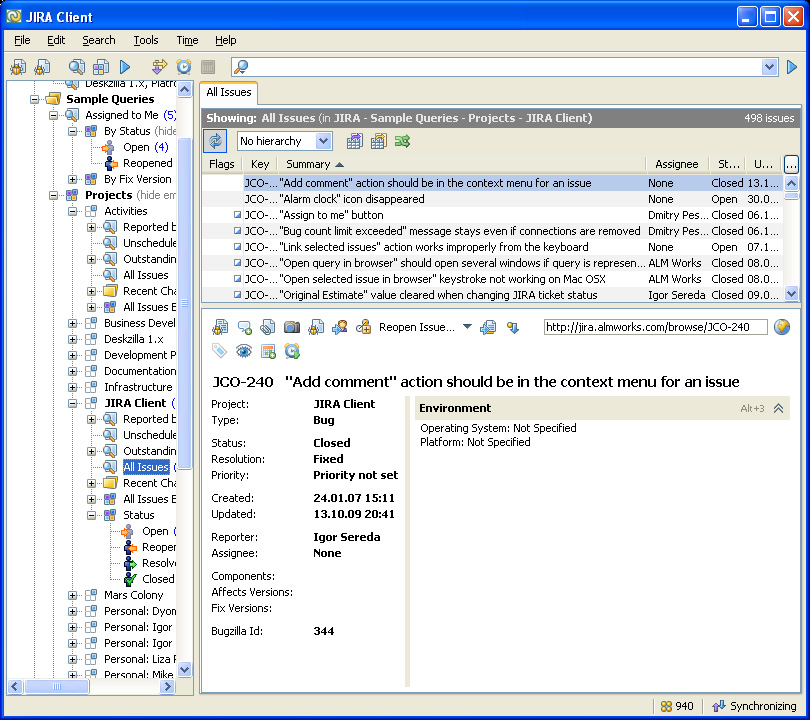810x720 pixels.
Task: Run search with blue arrow right of search box
Action: [x=791, y=67]
